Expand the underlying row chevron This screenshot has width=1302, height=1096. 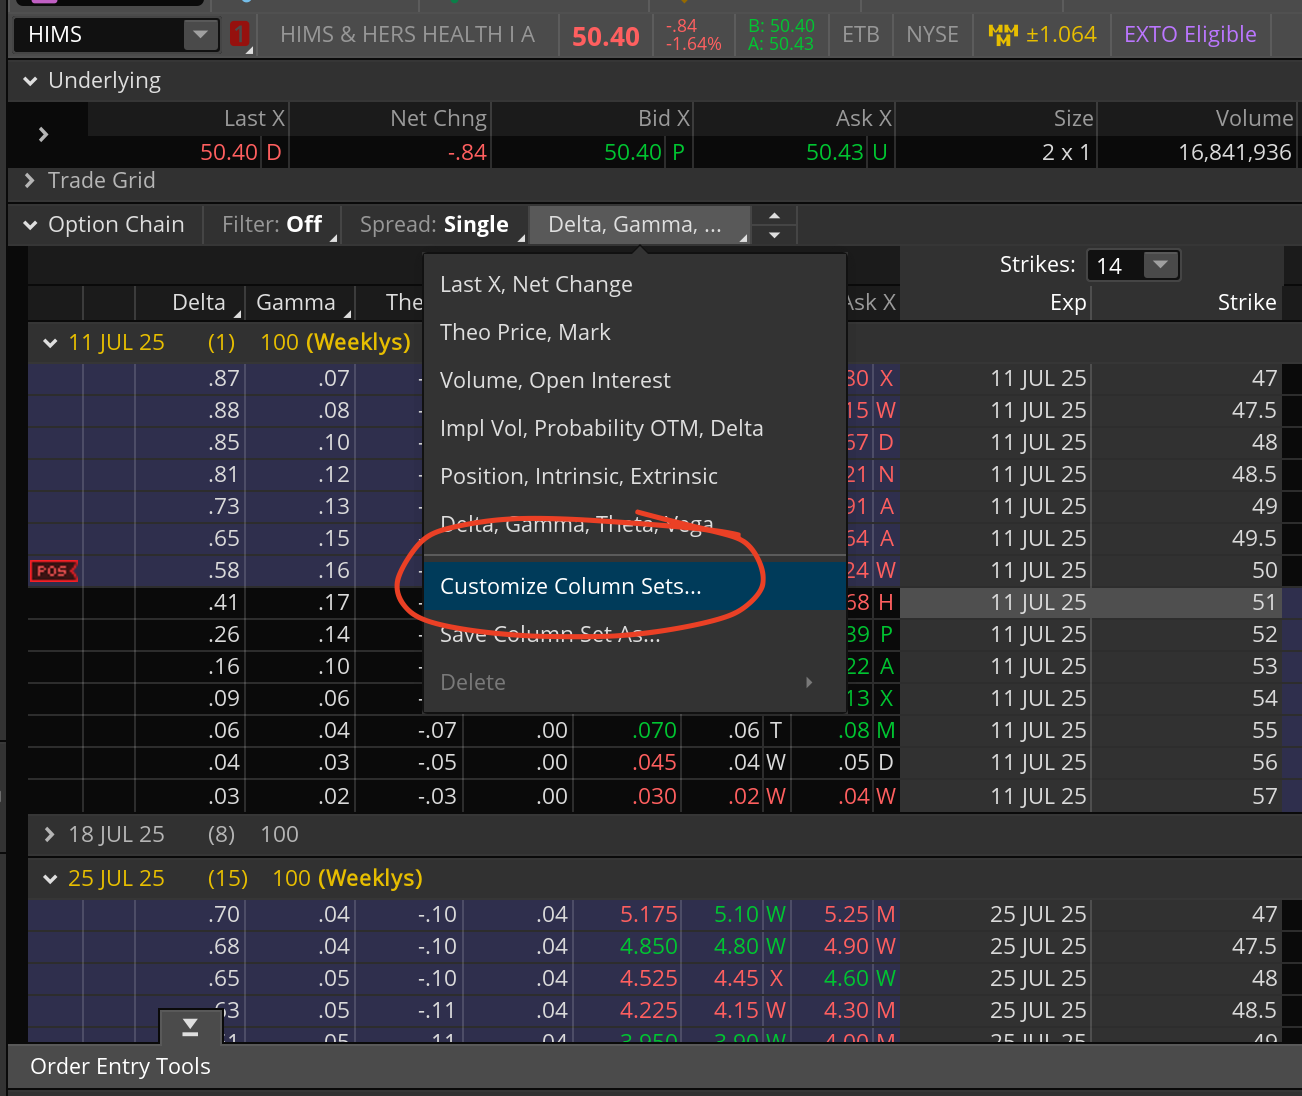[43, 134]
